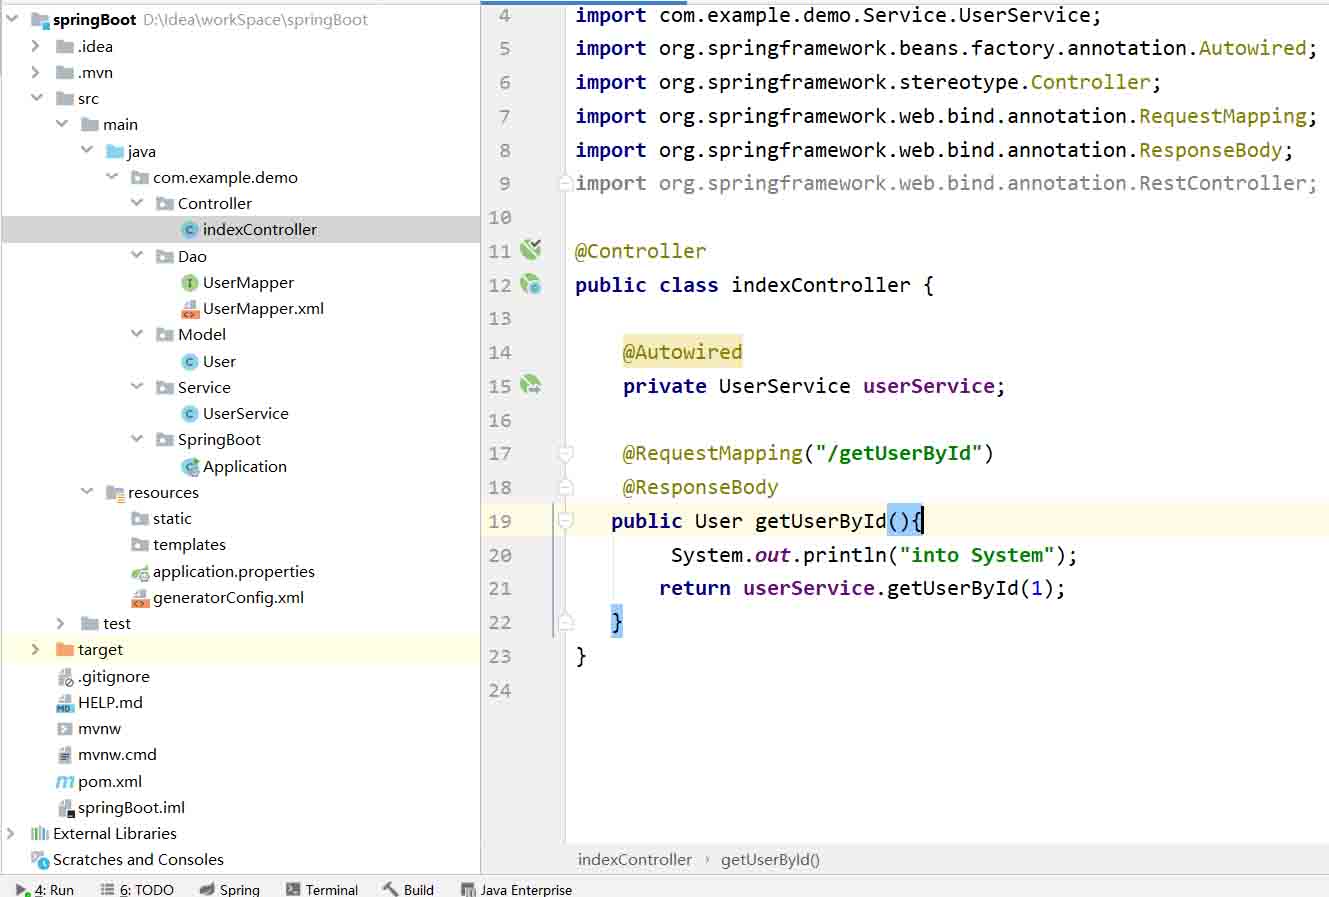Collapse the src folder
This screenshot has height=897, width=1329.
37,98
